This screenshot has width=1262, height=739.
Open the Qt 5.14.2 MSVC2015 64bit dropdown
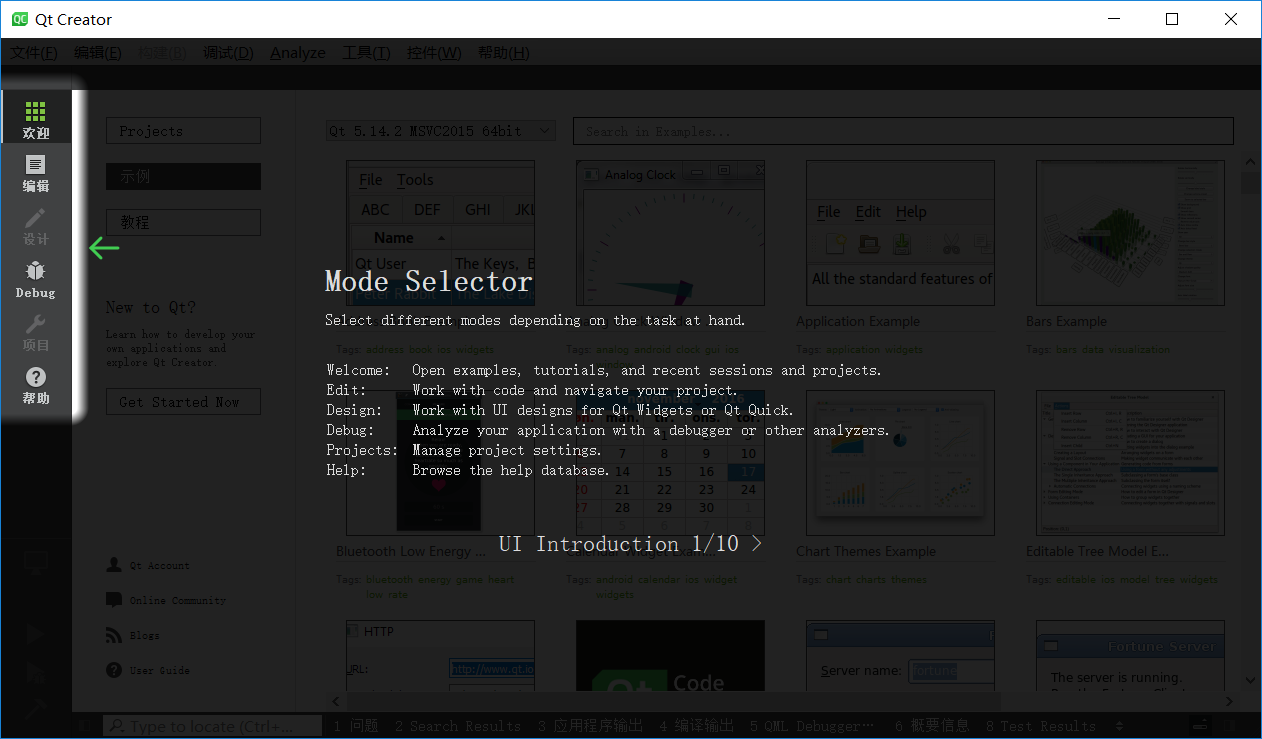[438, 130]
